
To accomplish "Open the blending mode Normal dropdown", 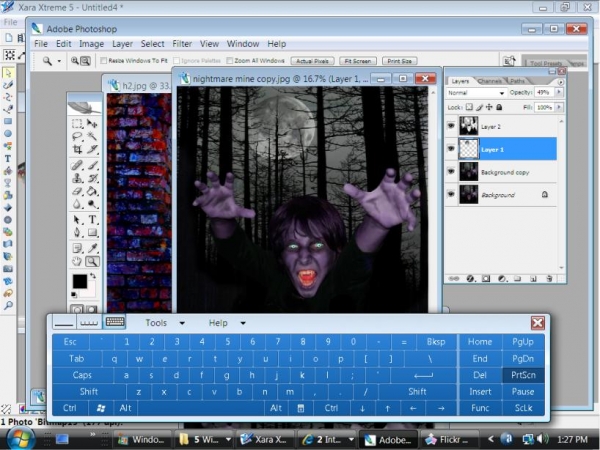I will pyautogui.click(x=476, y=93).
